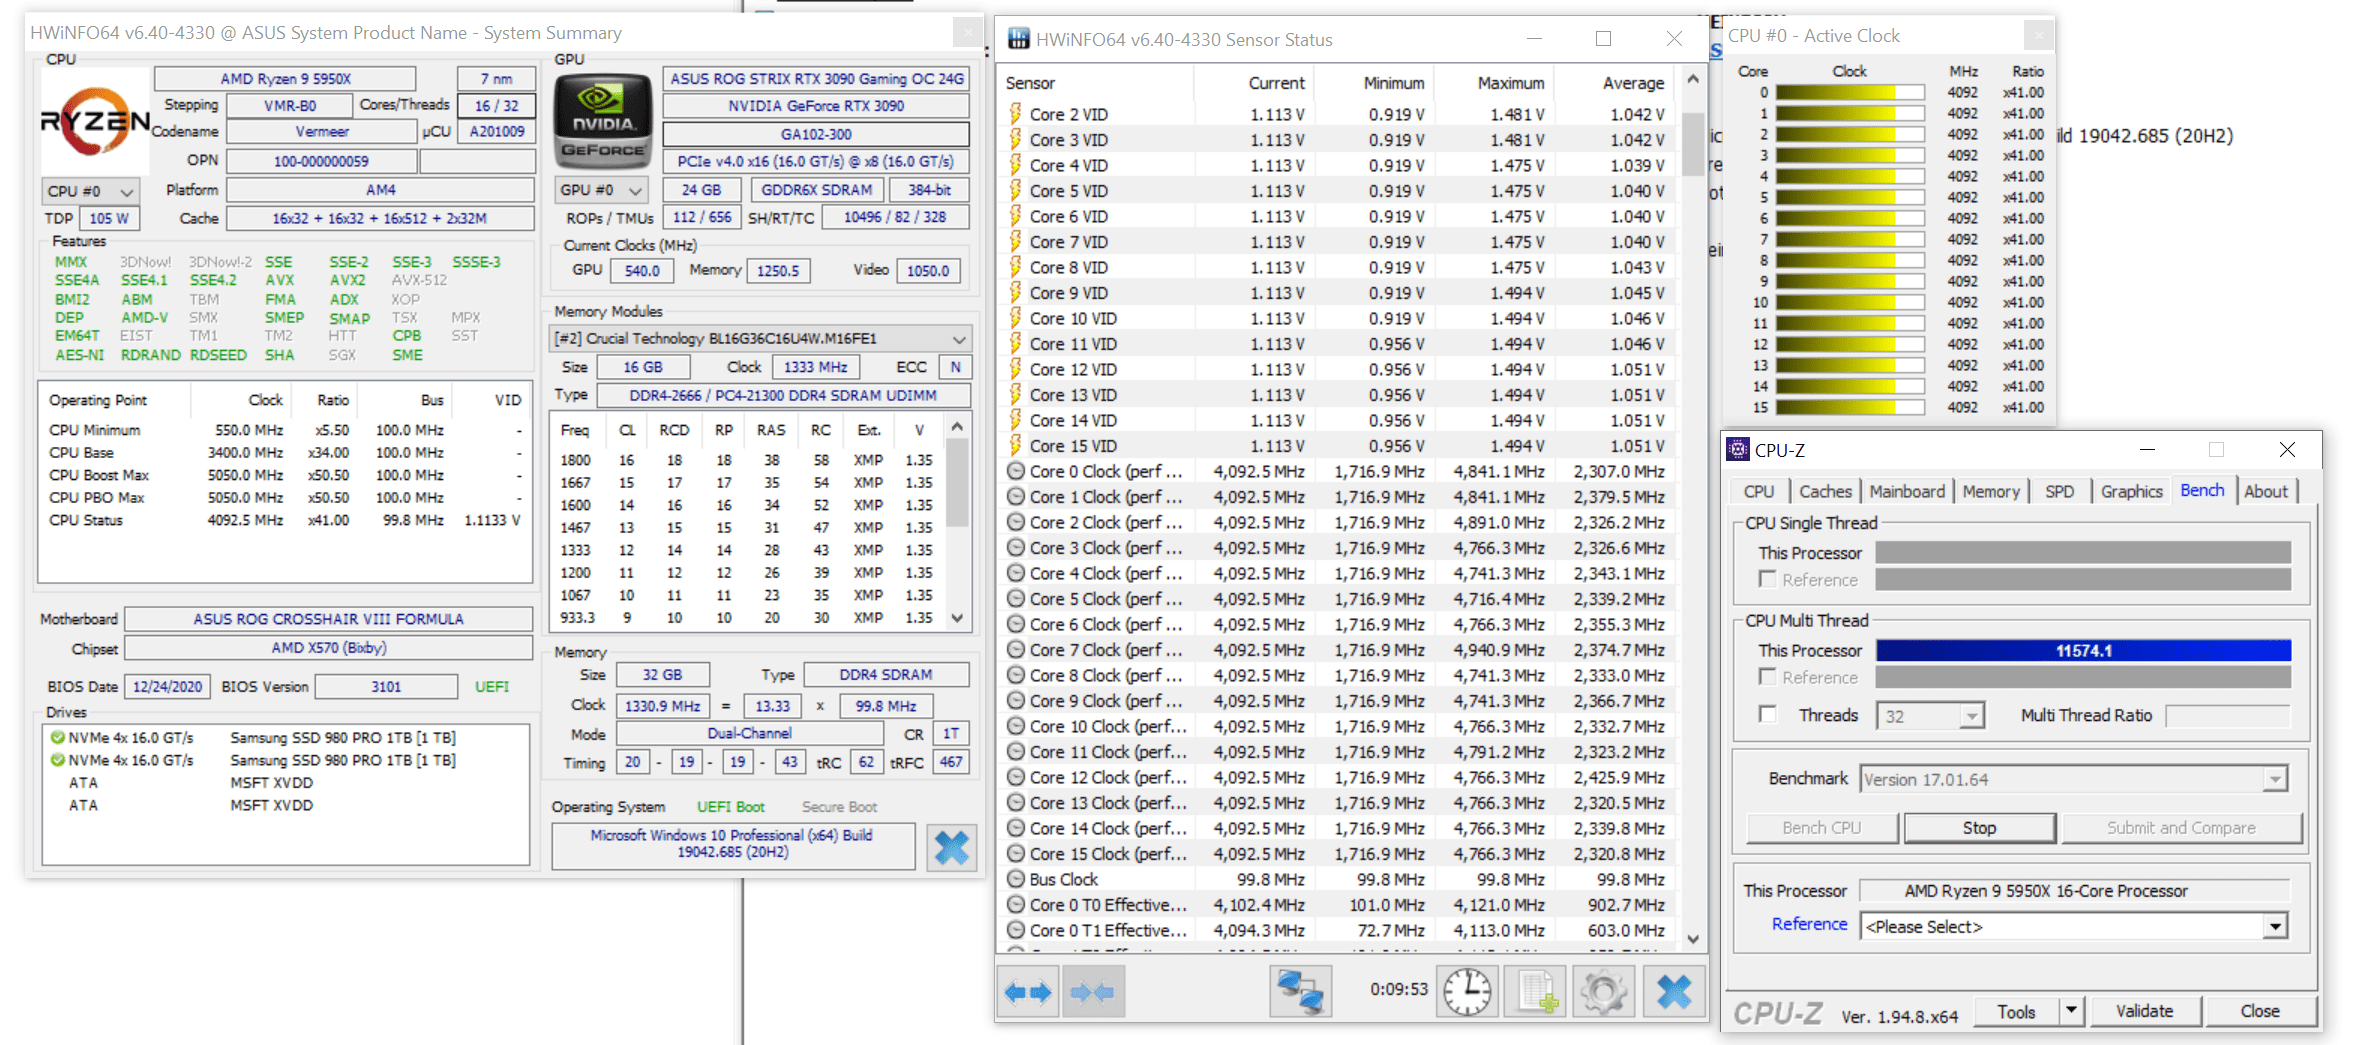Screen dimensions: 2363x1045
Task: Click green check icon of second NVMe drive
Action: tap(58, 760)
